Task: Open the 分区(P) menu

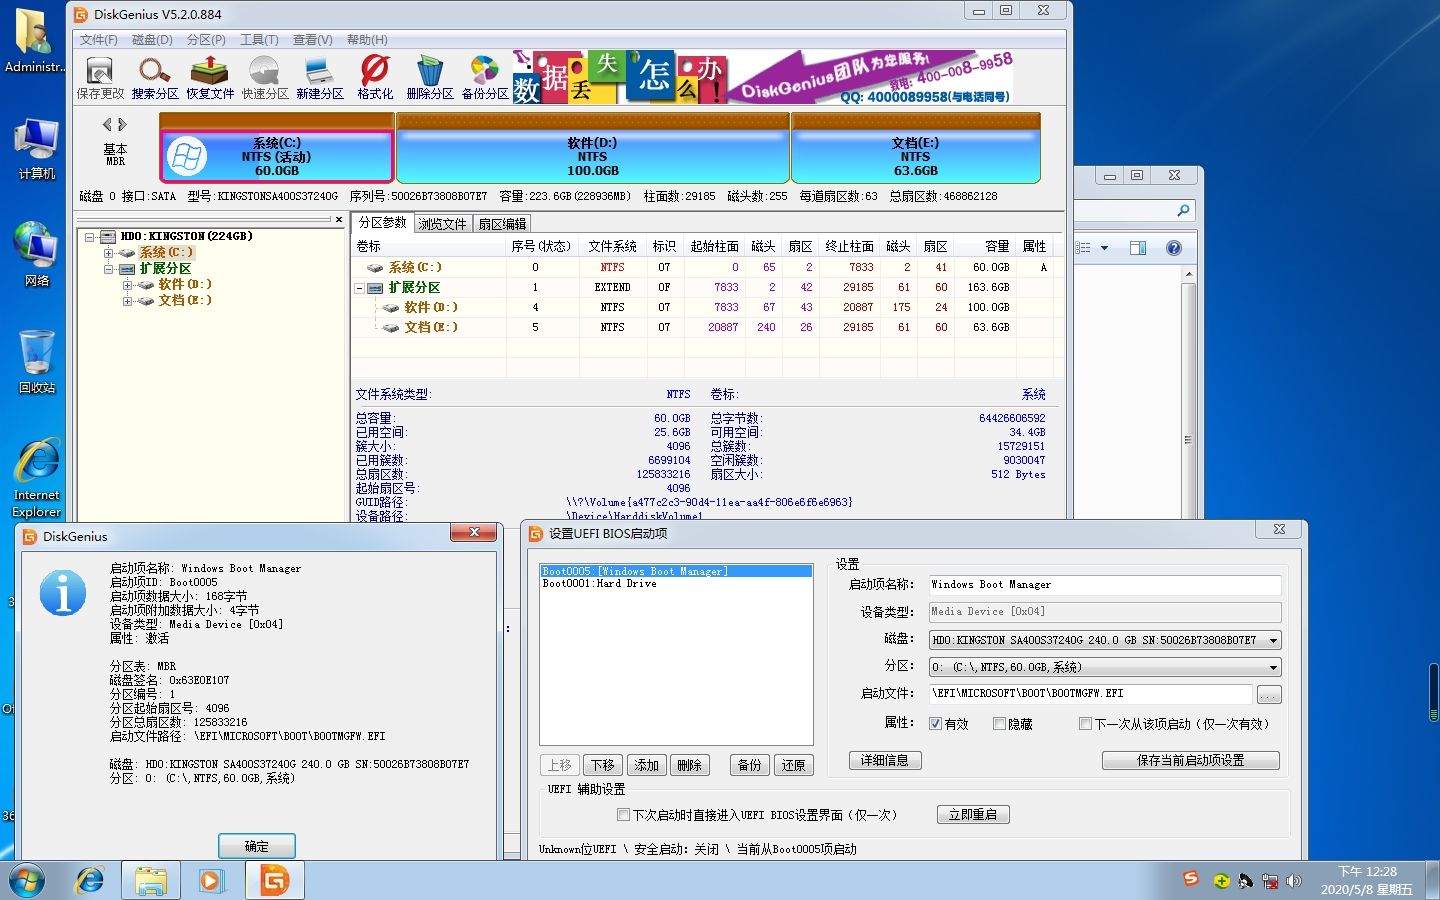Action: (x=206, y=40)
